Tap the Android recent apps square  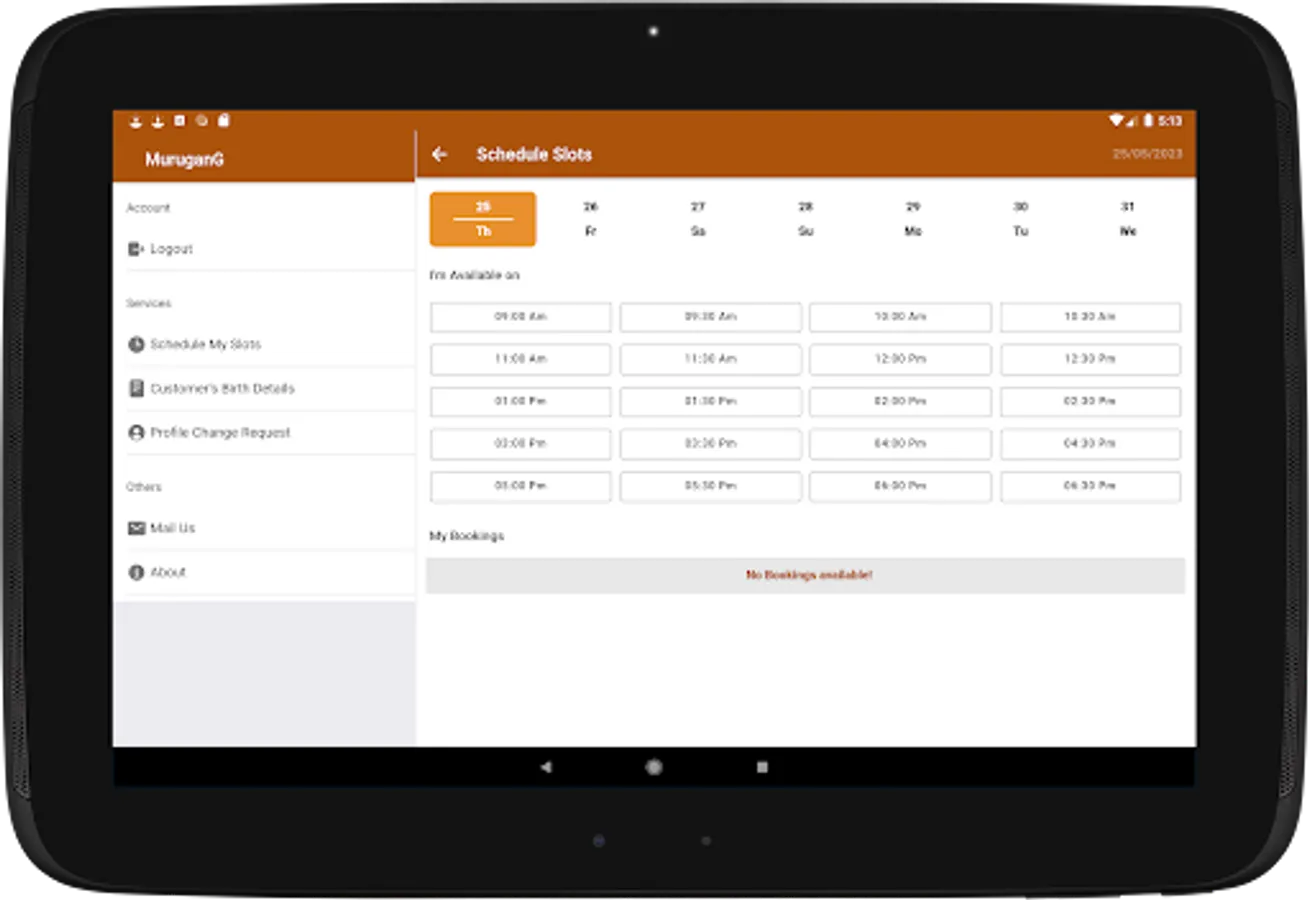762,767
